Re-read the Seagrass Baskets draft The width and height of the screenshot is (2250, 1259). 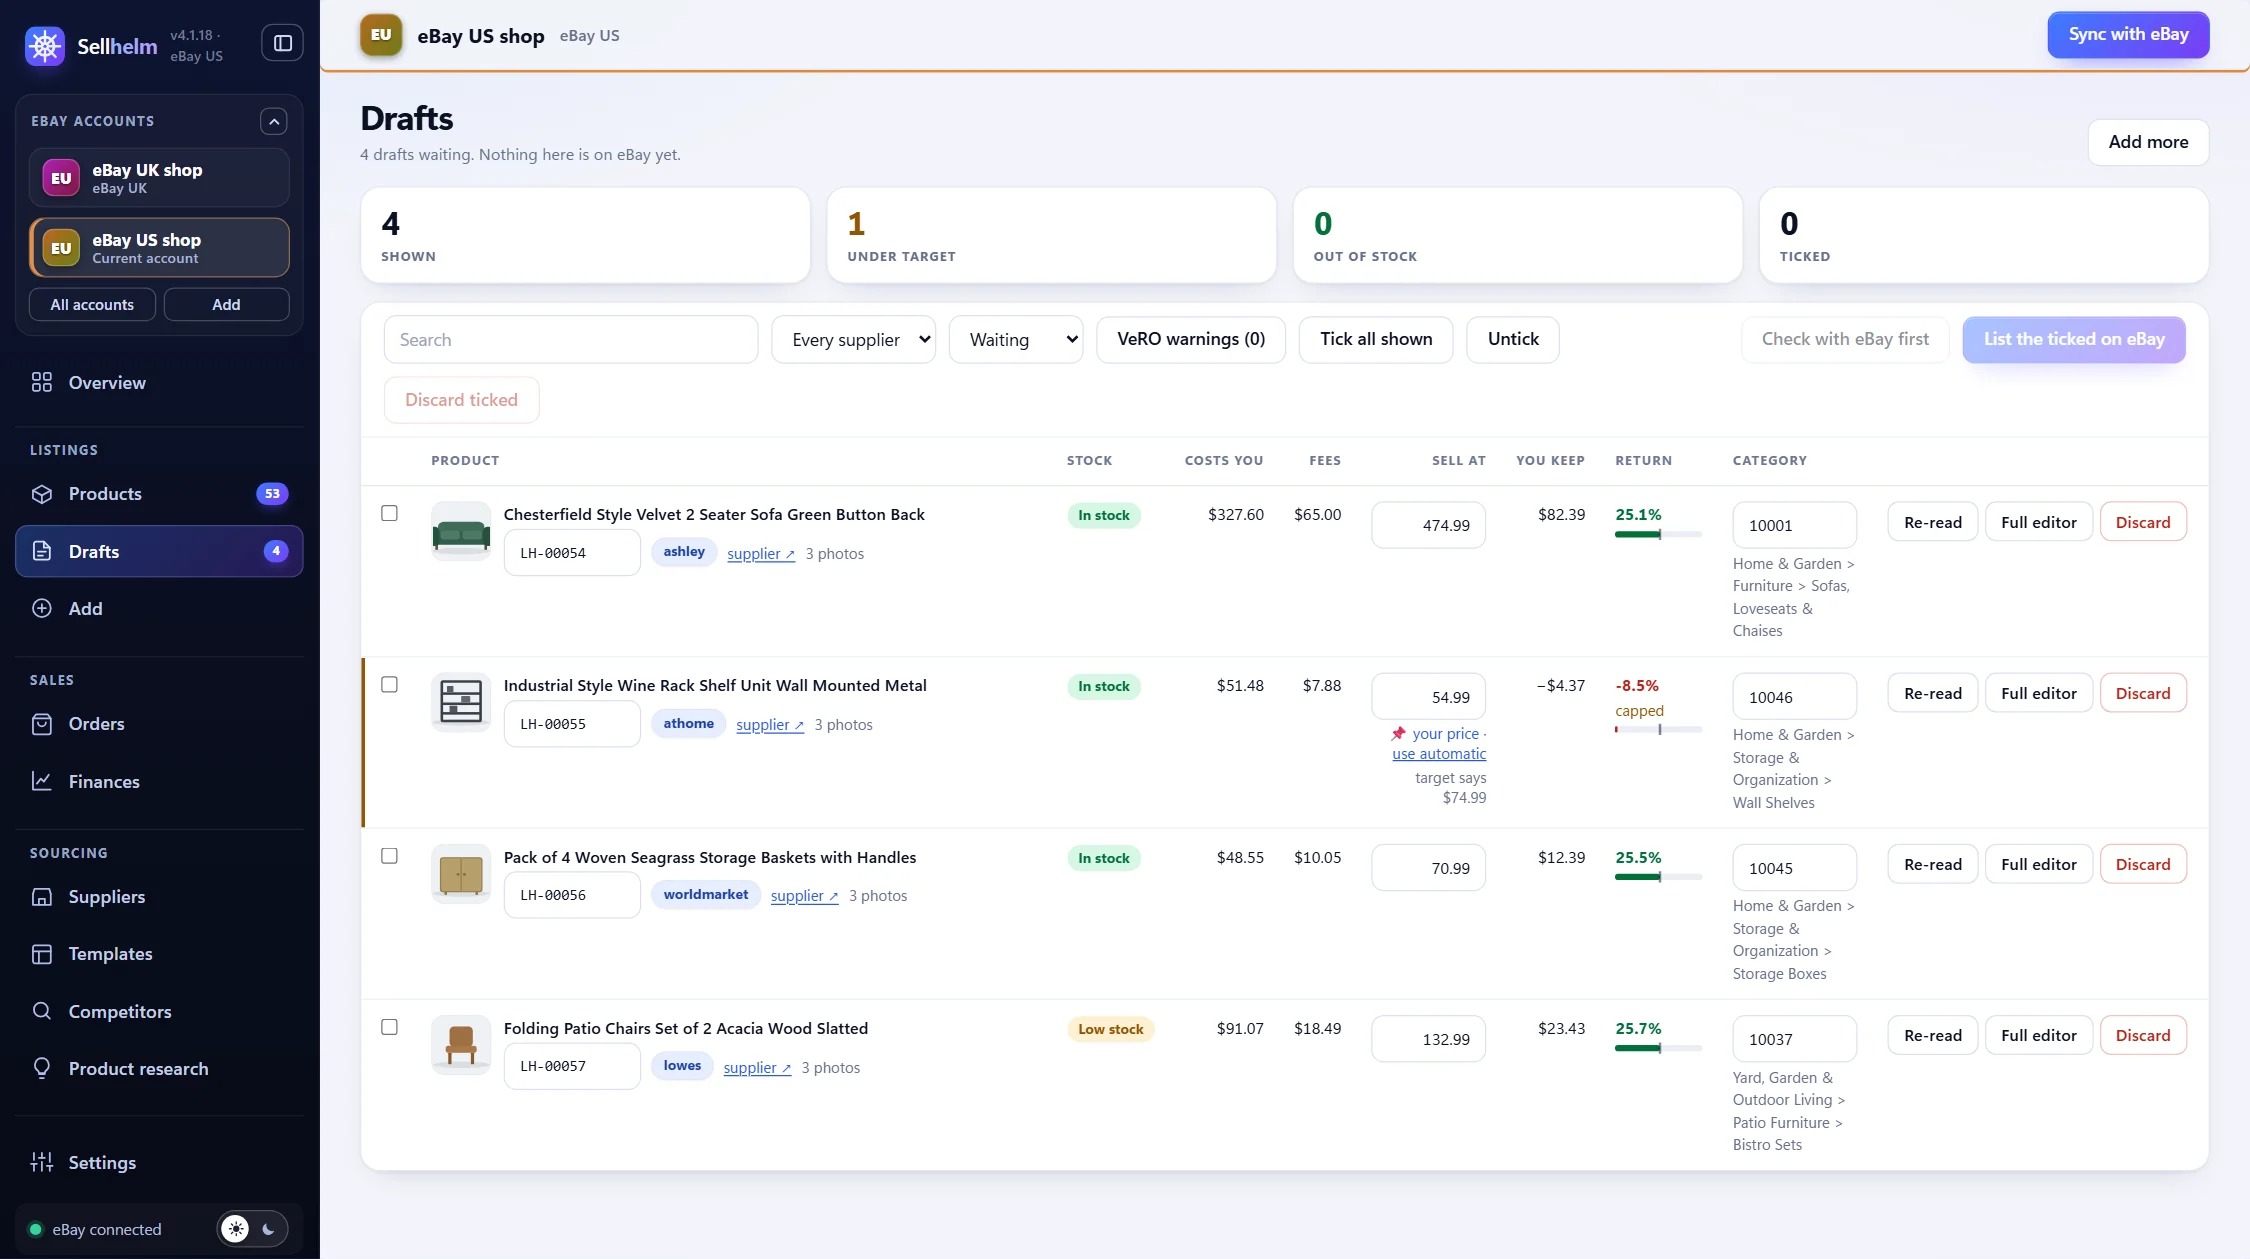[x=1932, y=865]
